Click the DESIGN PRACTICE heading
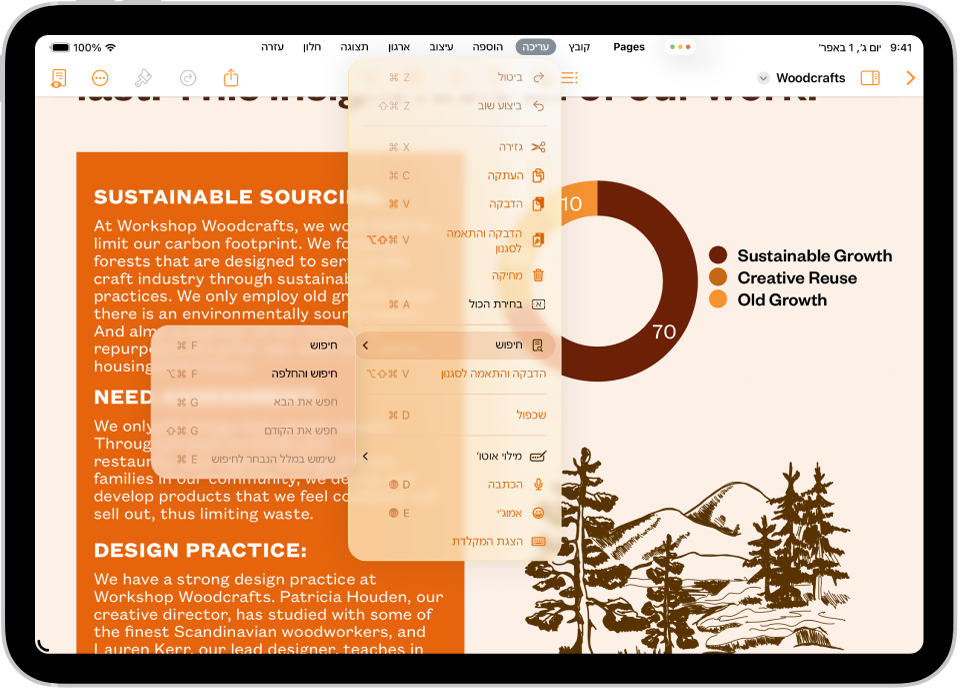960x689 pixels. coord(200,550)
